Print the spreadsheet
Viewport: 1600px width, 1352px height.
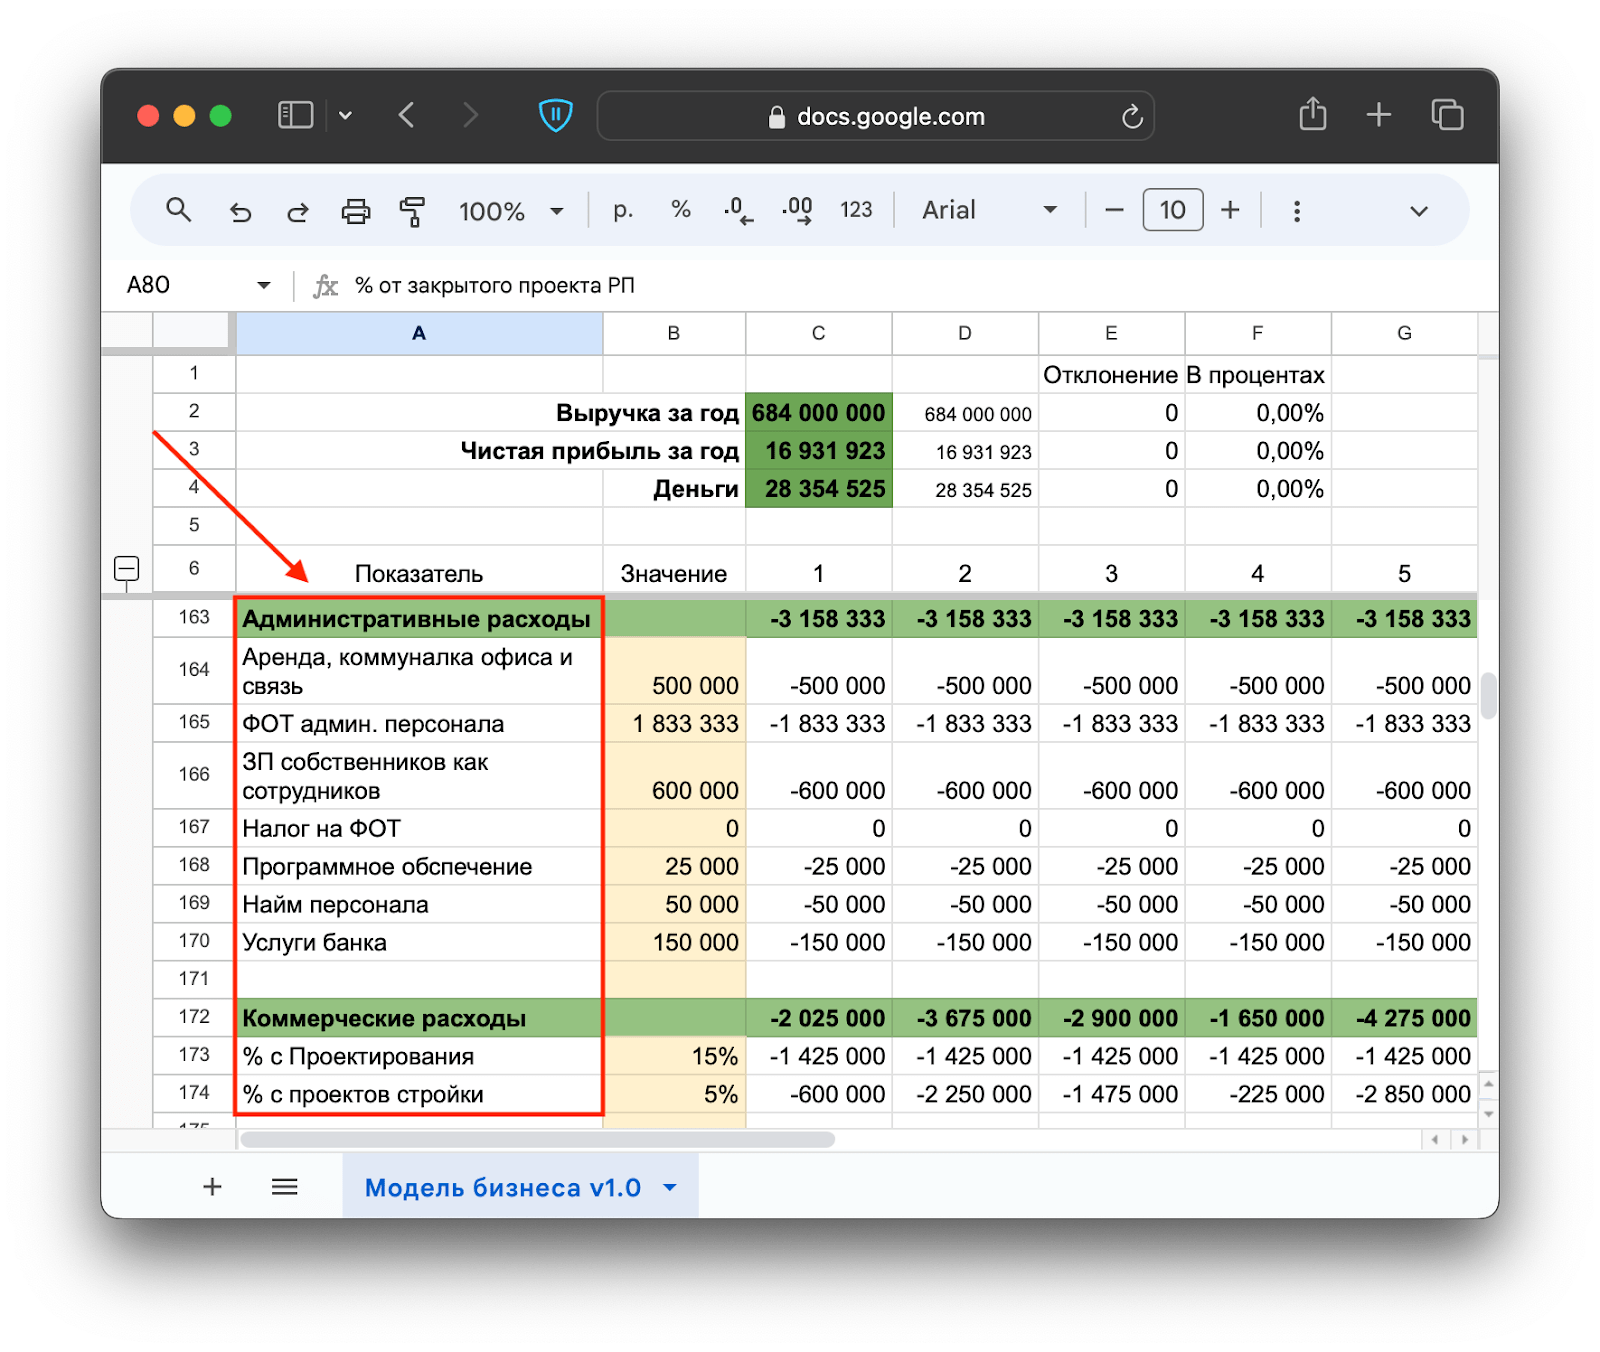pos(355,211)
